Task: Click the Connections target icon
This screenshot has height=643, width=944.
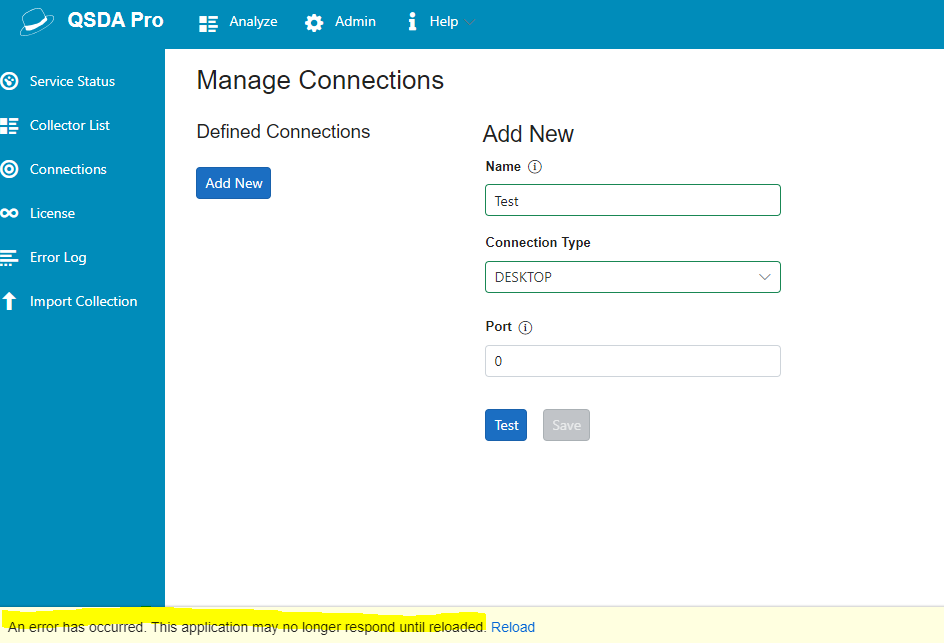Action: (10, 169)
